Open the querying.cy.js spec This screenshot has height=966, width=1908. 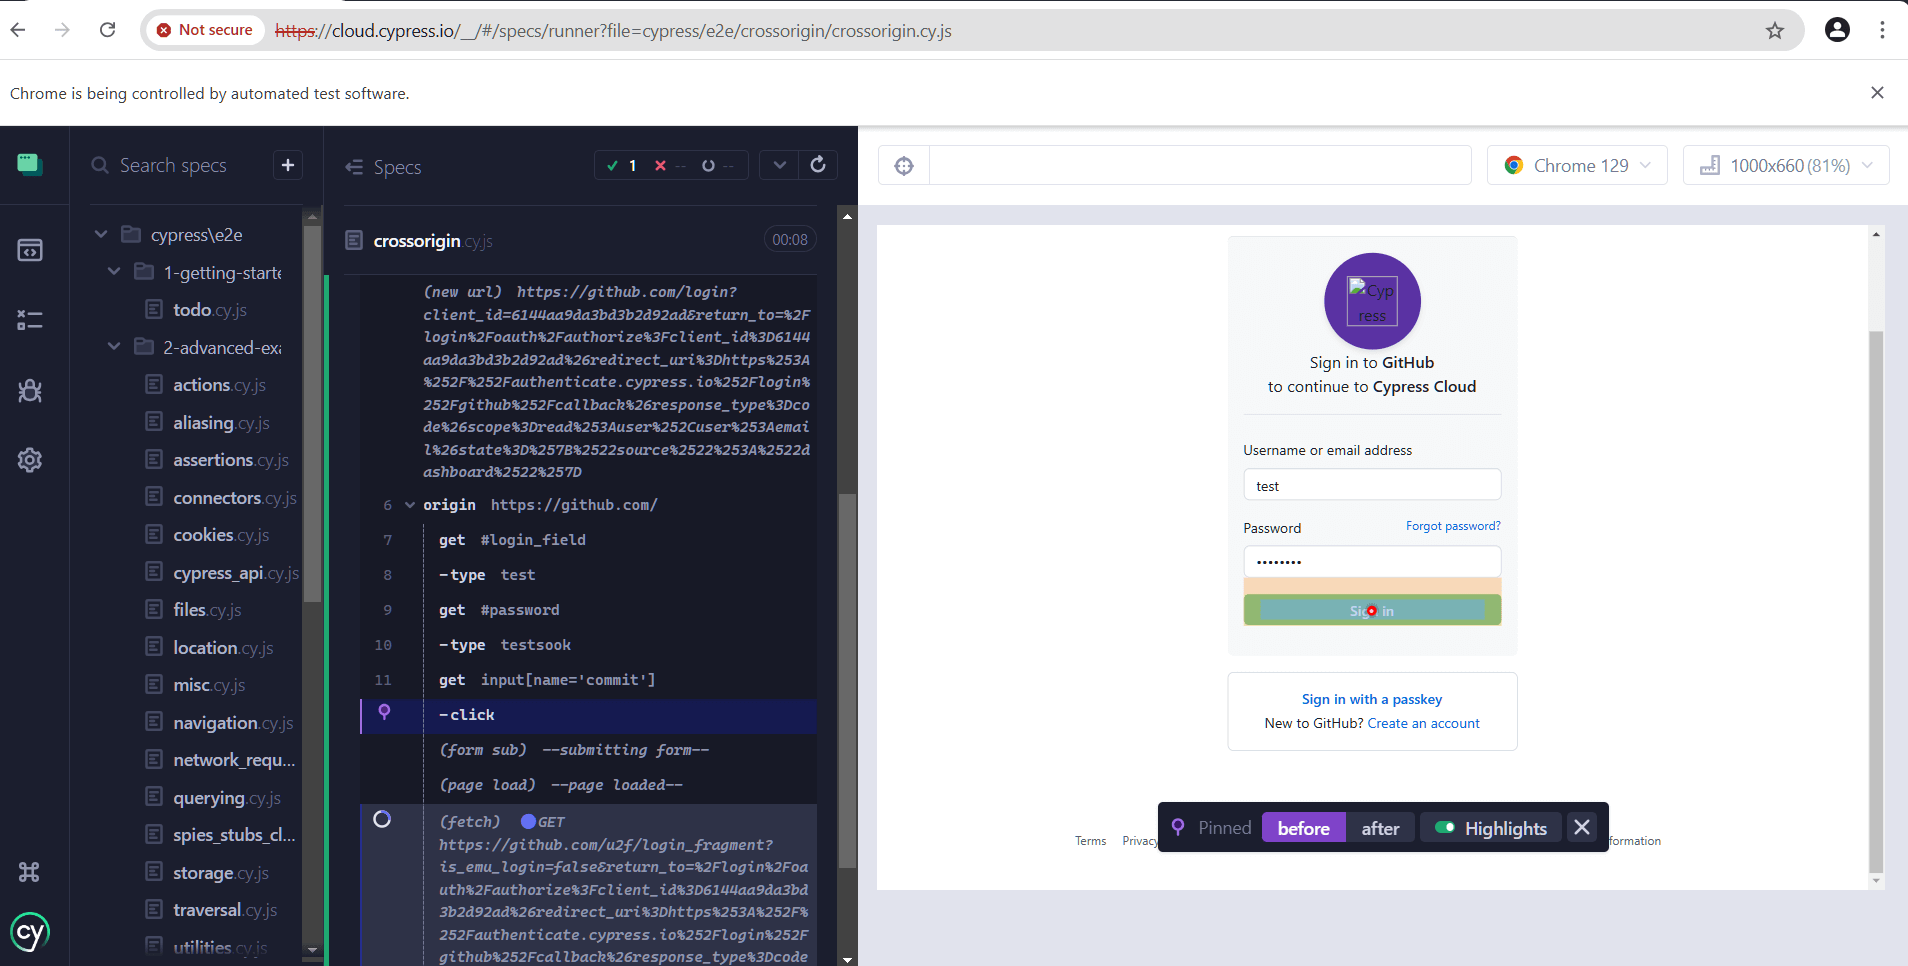coord(226,798)
